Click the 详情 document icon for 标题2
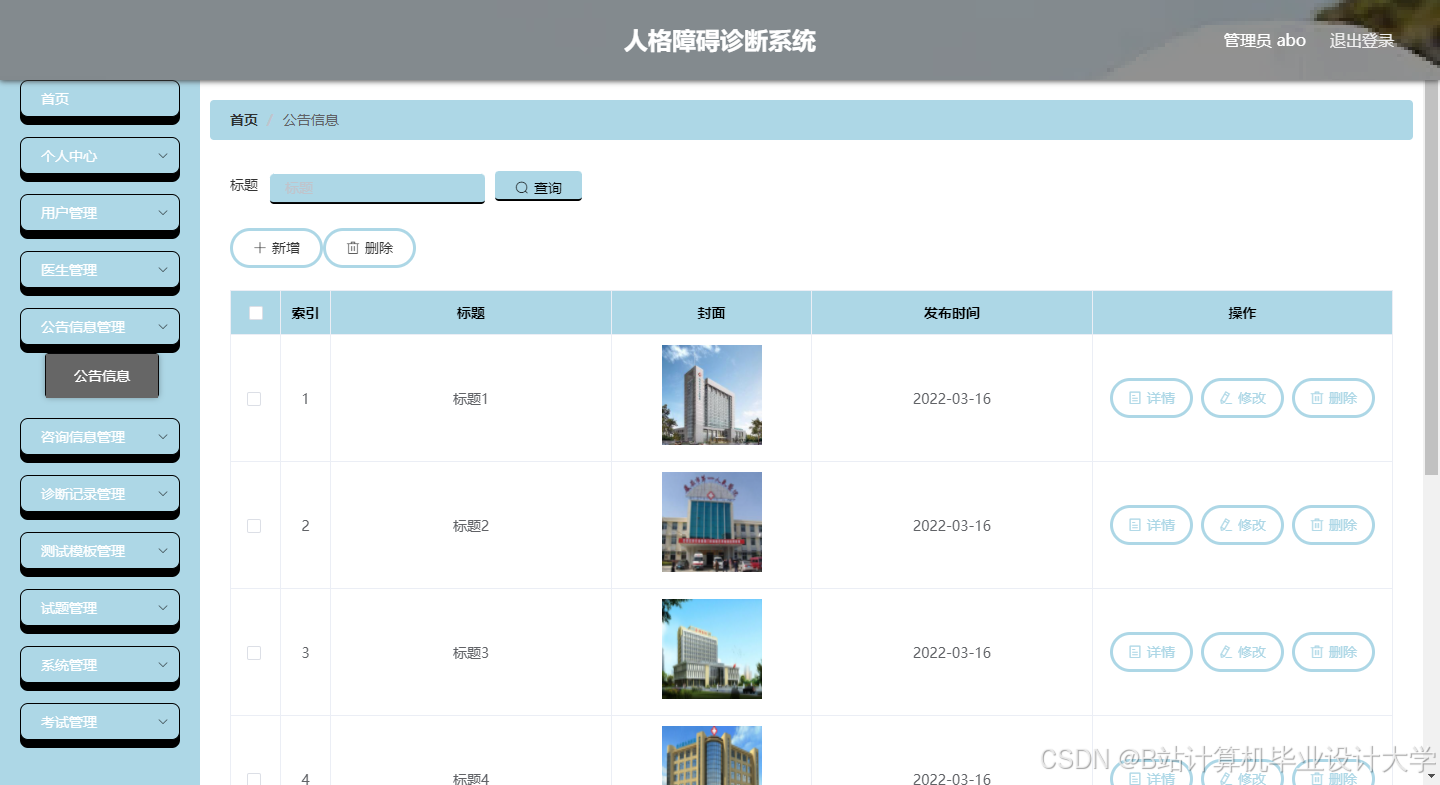This screenshot has width=1440, height=785. point(1135,525)
